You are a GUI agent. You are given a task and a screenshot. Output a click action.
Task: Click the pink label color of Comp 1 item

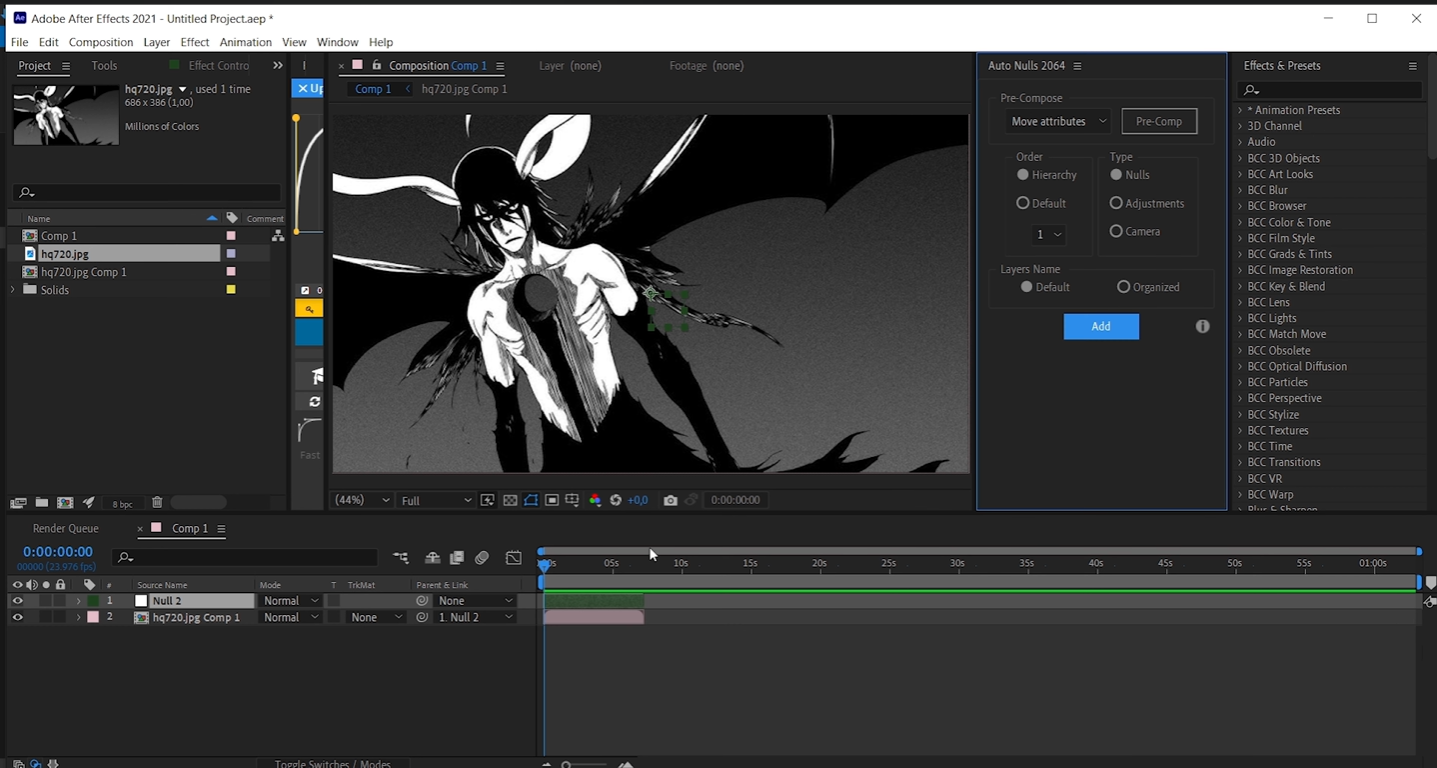coord(231,236)
